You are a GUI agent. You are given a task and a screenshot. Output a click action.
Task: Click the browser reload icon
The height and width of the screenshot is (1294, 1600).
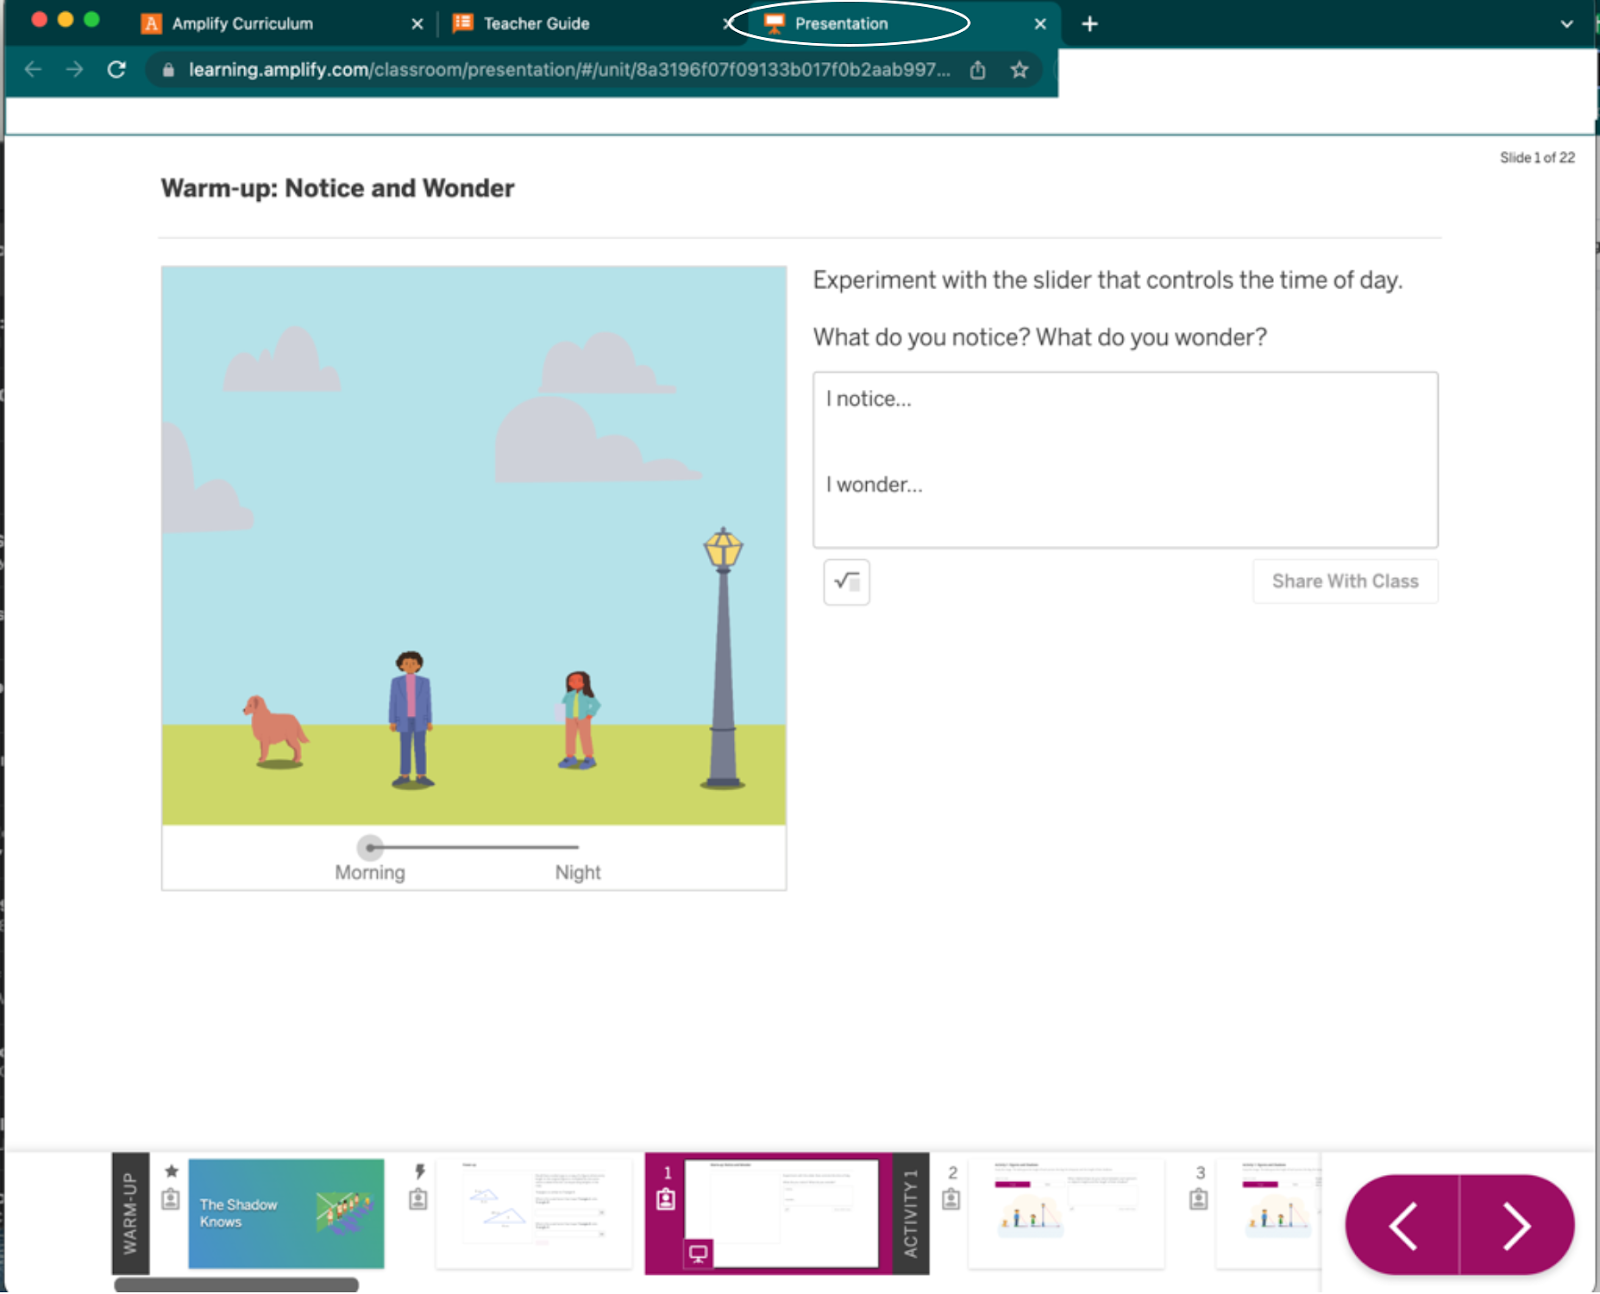pos(117,70)
